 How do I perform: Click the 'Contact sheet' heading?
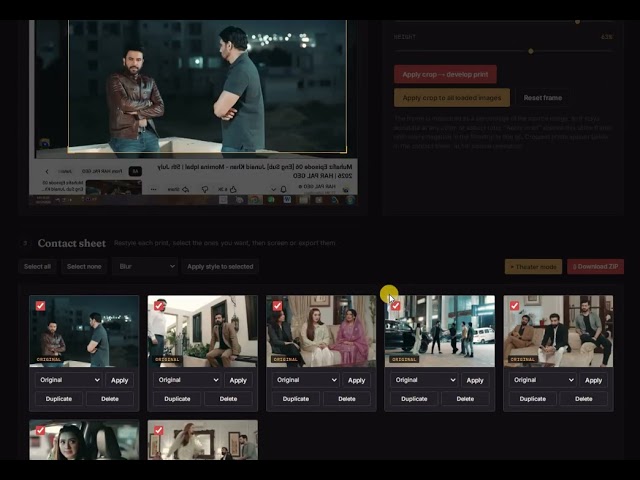point(72,243)
